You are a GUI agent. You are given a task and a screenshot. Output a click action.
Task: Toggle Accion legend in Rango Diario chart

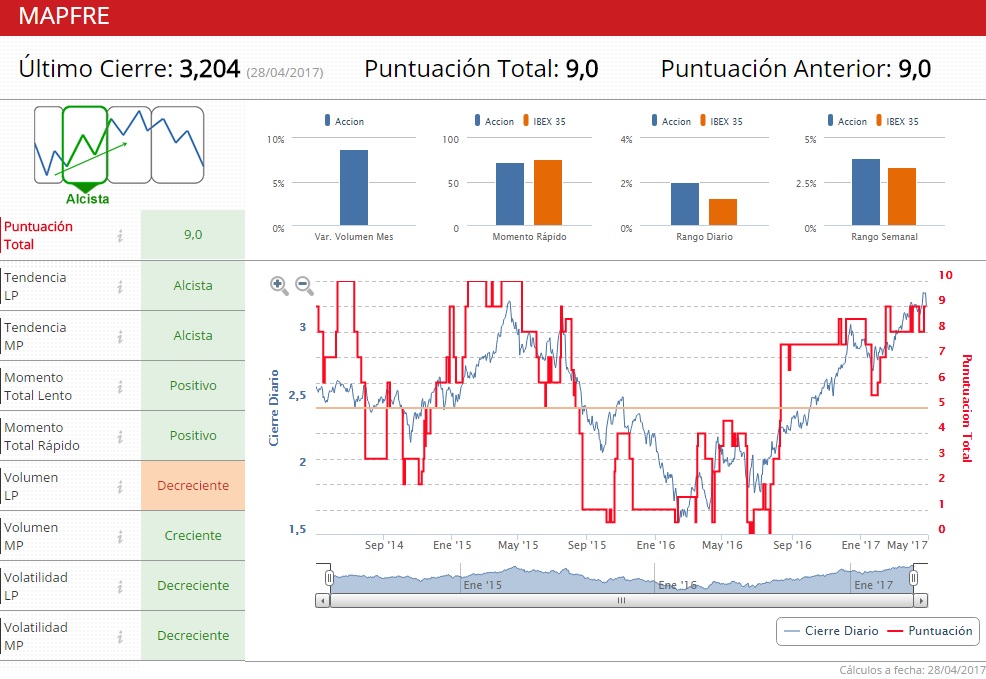click(671, 121)
